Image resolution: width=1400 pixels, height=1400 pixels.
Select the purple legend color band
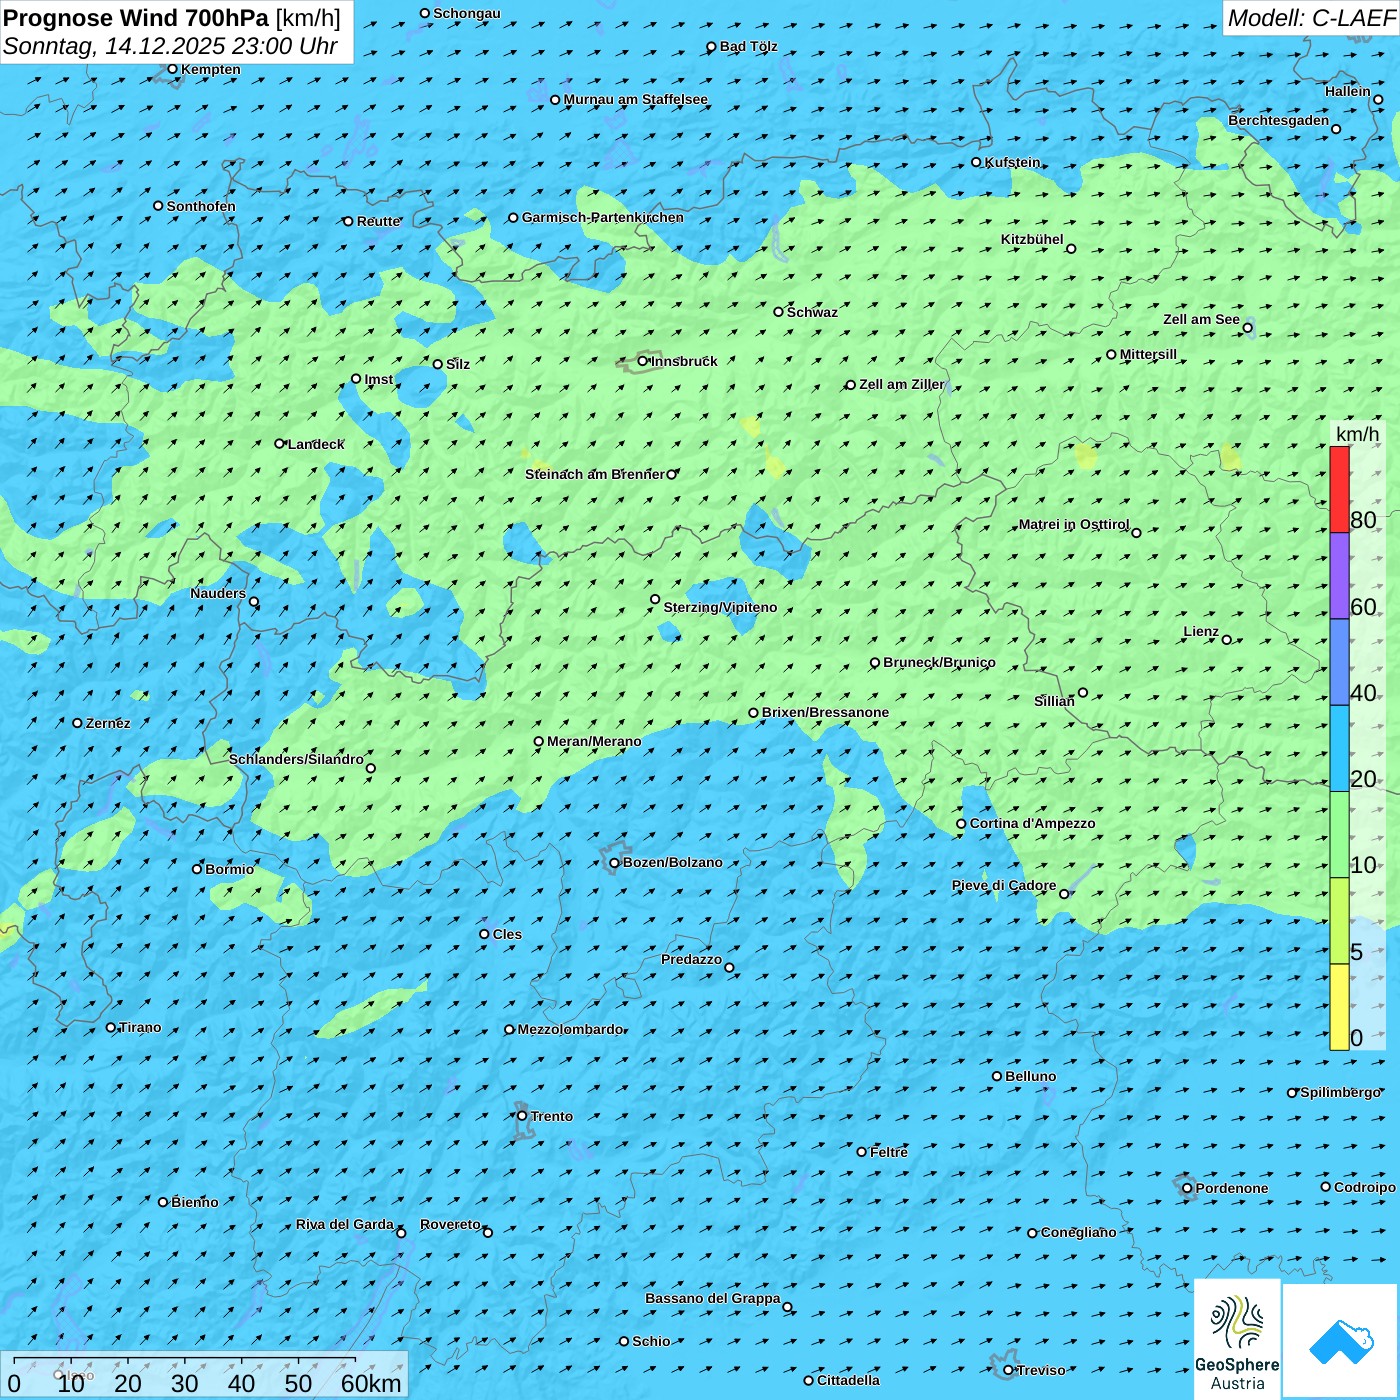(x=1339, y=576)
